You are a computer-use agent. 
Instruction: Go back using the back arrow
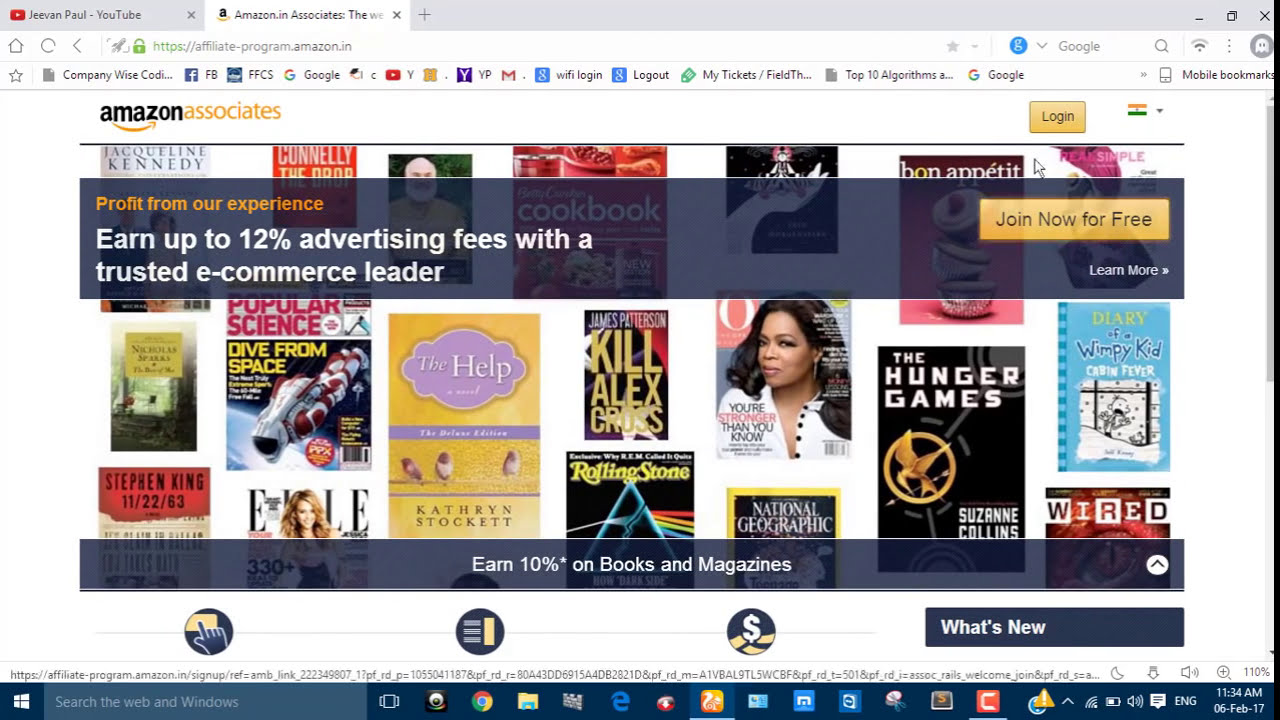click(x=77, y=46)
